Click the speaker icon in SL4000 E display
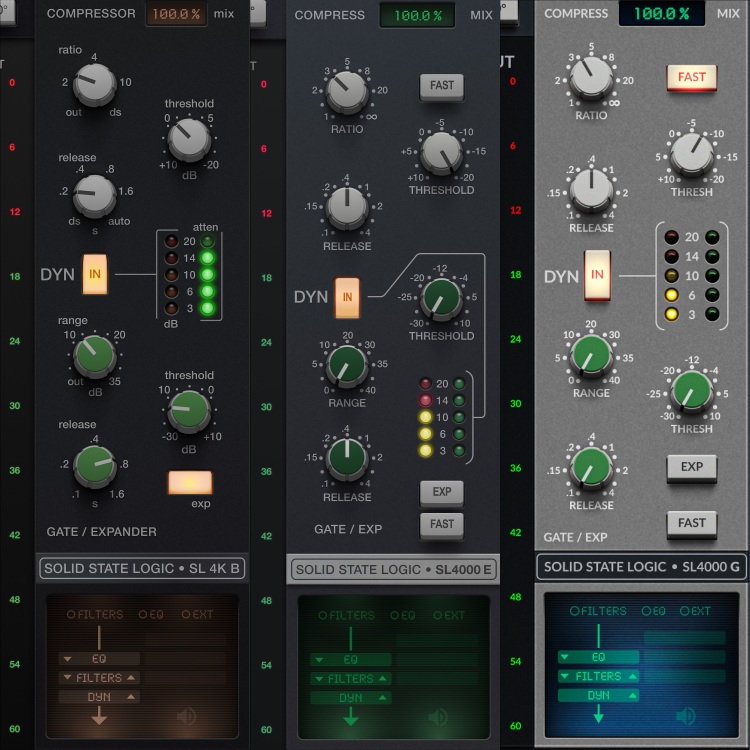 (x=438, y=718)
